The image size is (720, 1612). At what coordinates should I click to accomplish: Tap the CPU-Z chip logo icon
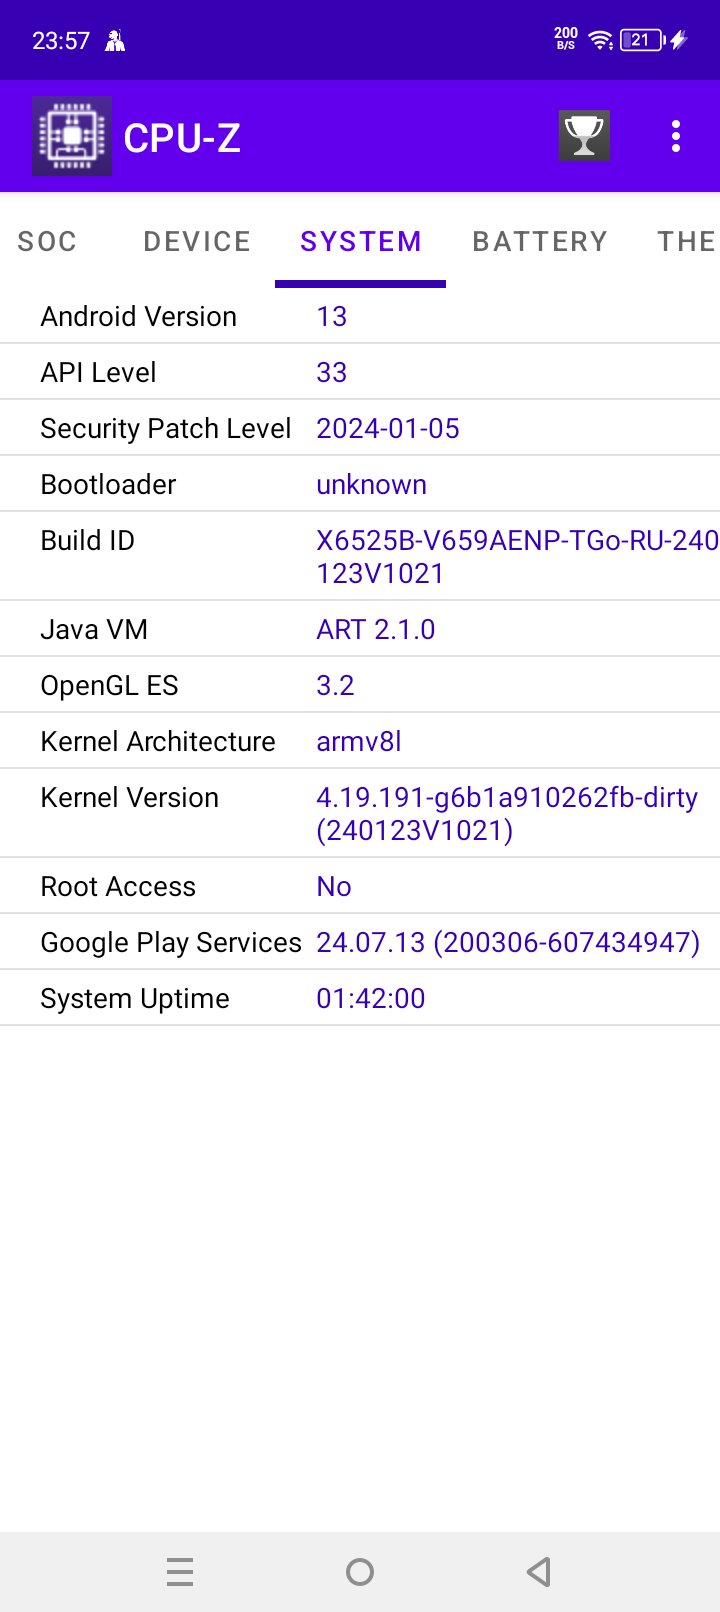(x=72, y=136)
